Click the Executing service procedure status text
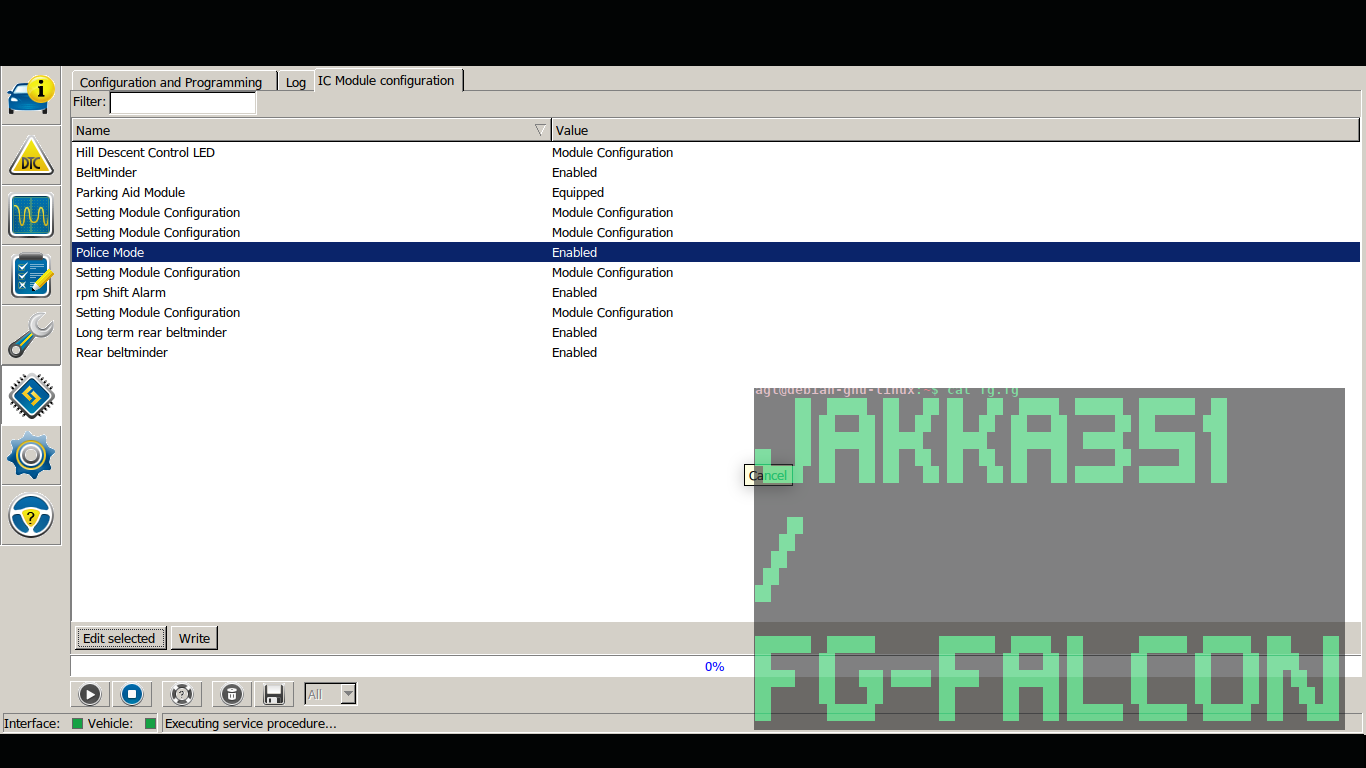This screenshot has height=768, width=1366. (251, 723)
